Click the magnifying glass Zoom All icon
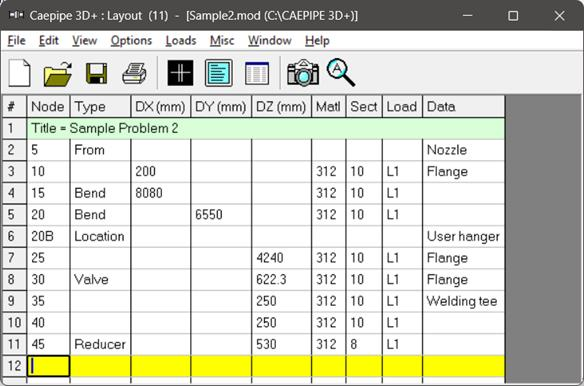The image size is (584, 386). click(x=341, y=73)
